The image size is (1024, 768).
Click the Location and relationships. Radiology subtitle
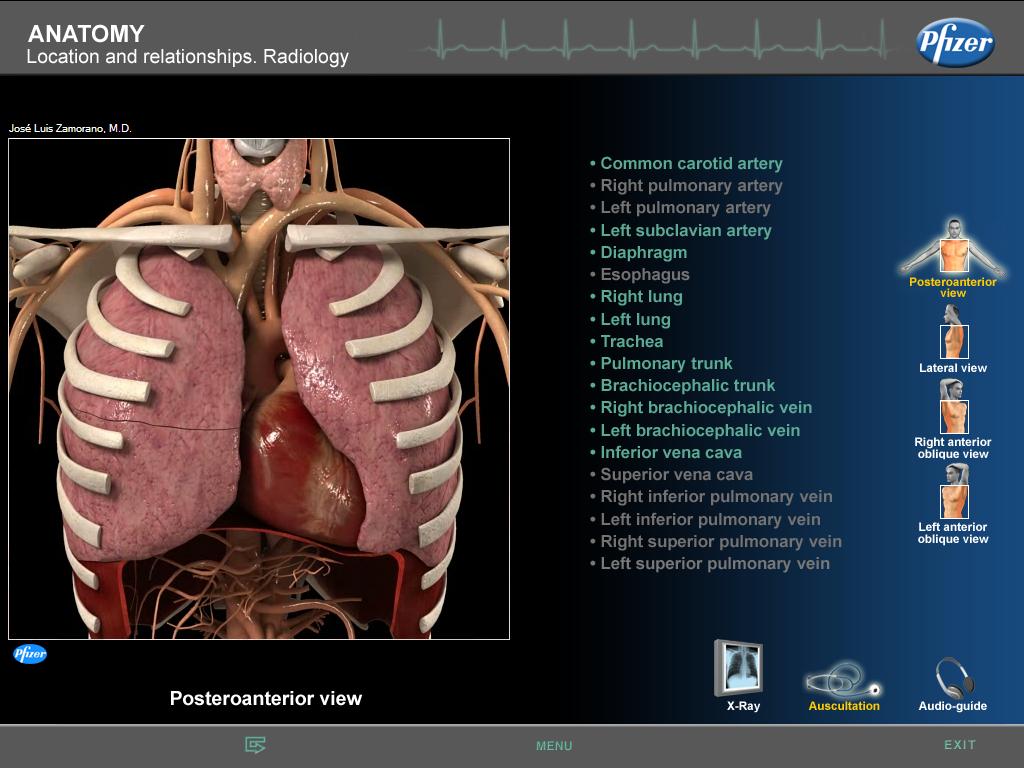(187, 57)
